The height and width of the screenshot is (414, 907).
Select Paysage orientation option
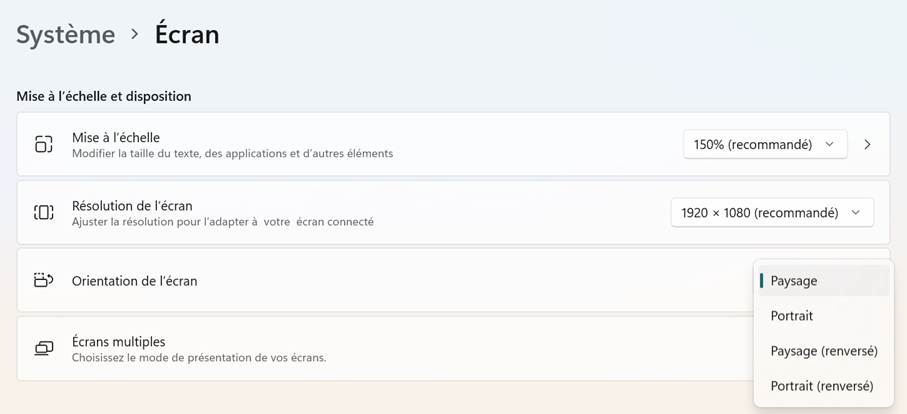click(x=794, y=281)
